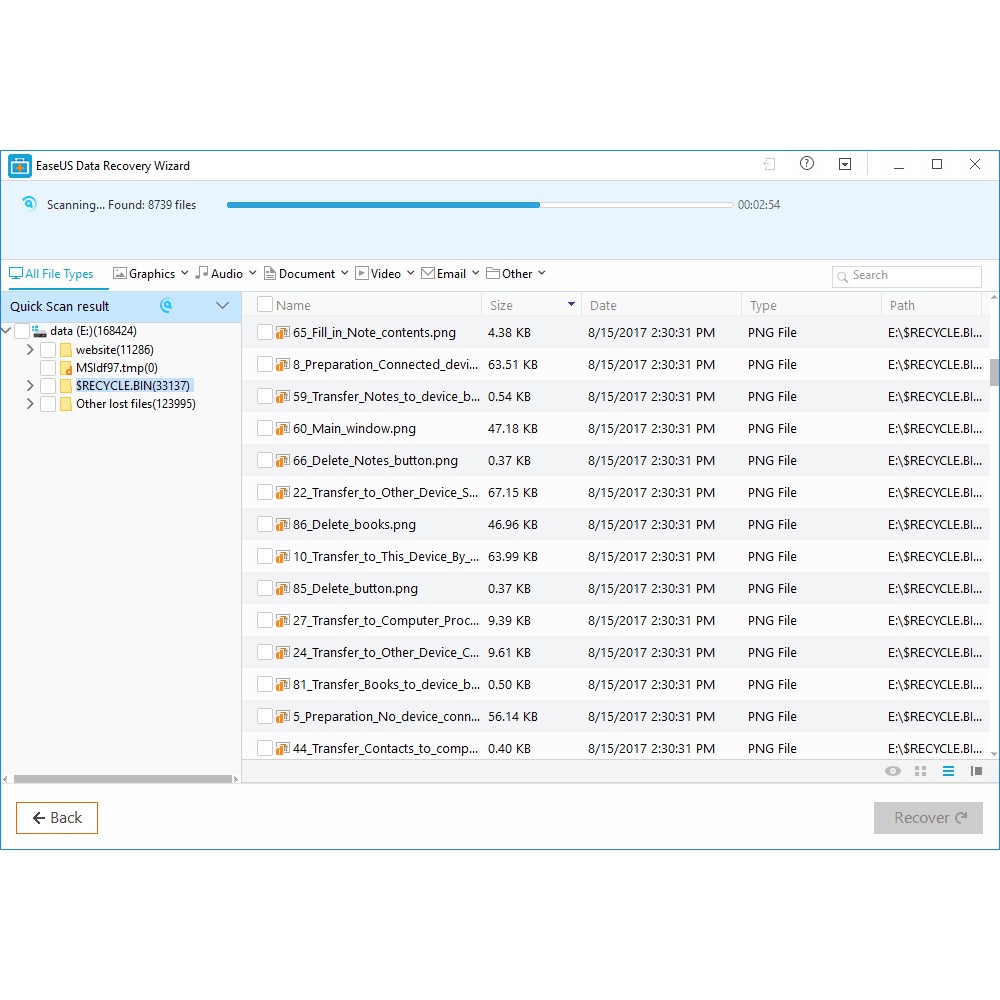Check the box for 60_Main_window.png
1000x1000 pixels.
coord(265,428)
